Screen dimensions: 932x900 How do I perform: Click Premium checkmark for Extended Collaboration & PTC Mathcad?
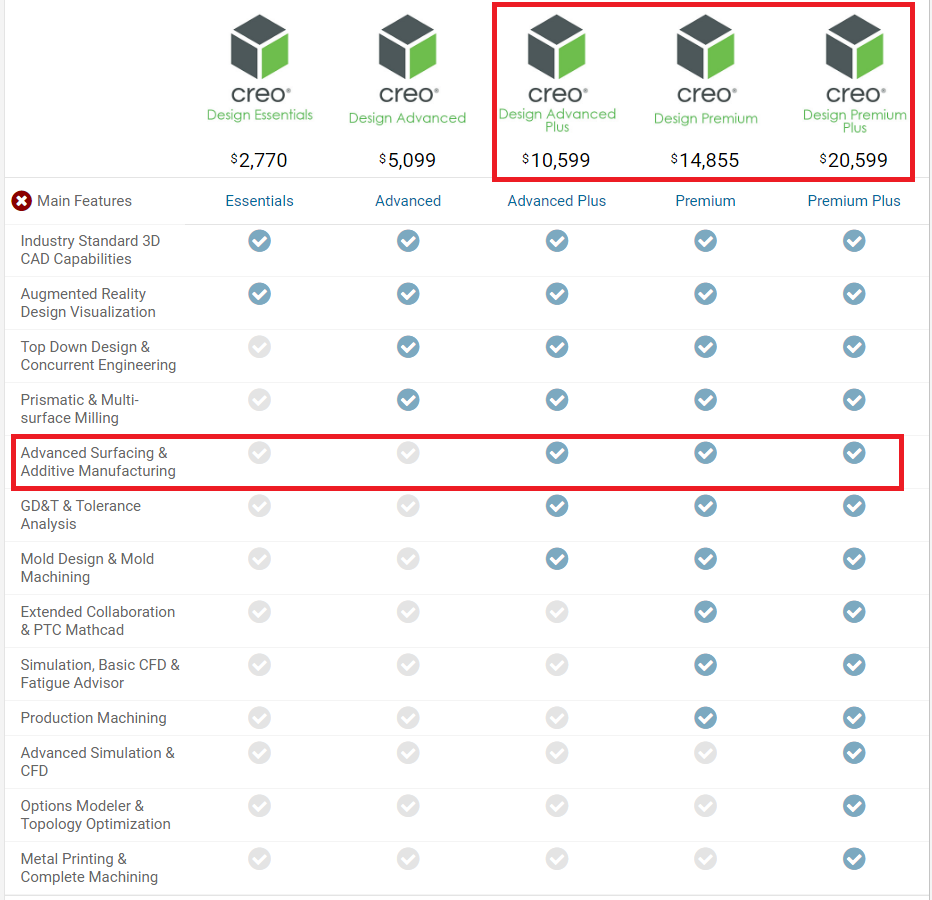tap(706, 612)
